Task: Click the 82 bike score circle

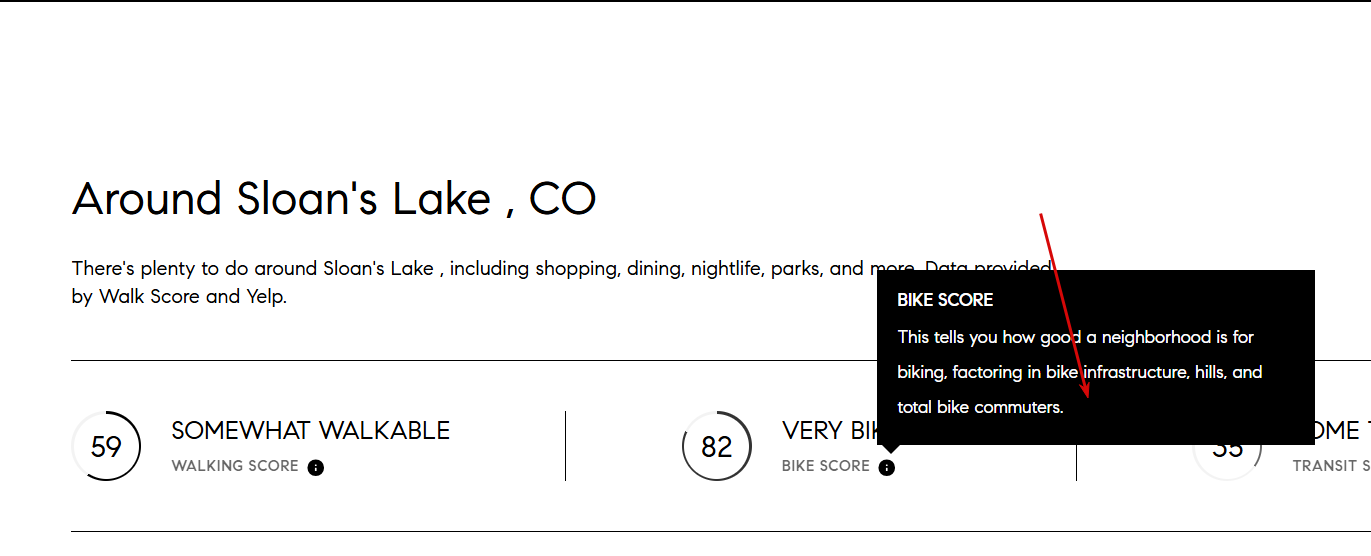Action: [717, 446]
